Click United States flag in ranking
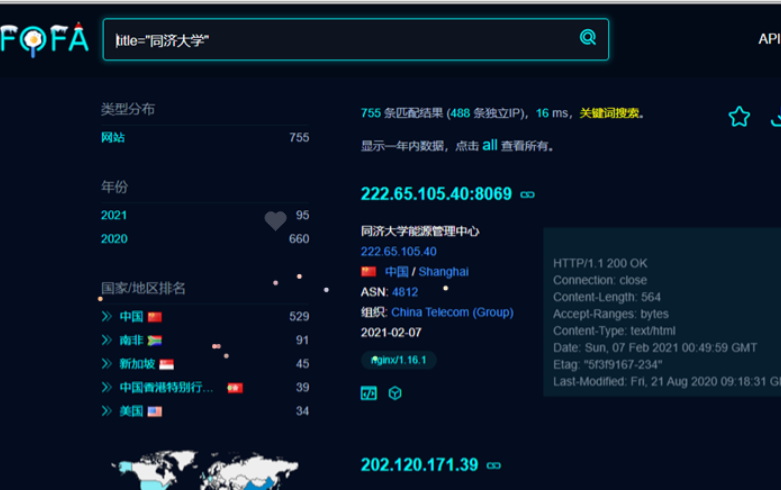Viewport: 781px width, 490px height. (155, 412)
